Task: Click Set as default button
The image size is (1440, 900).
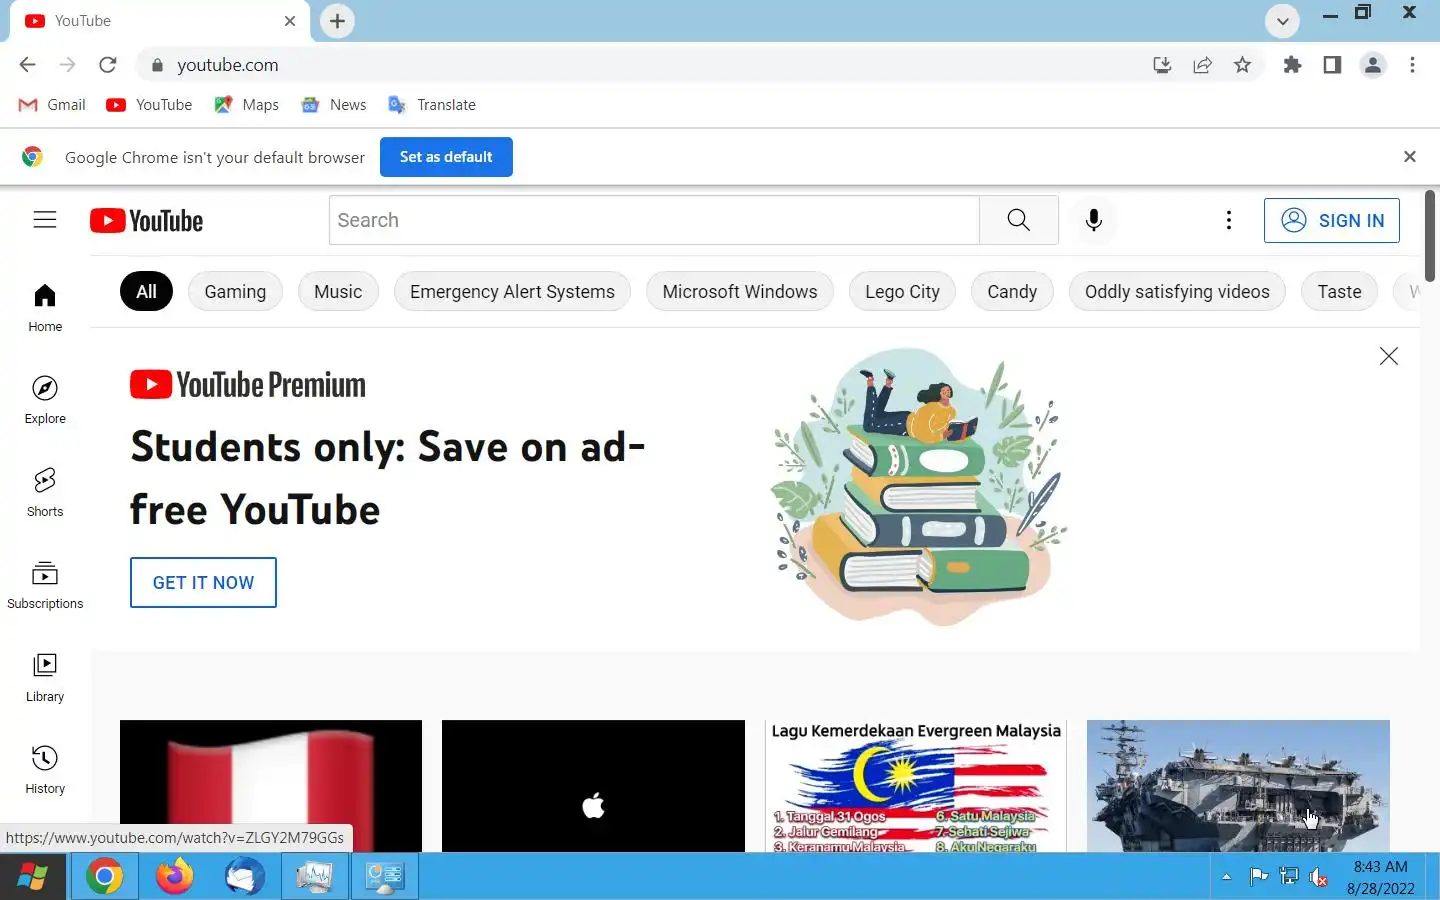Action: point(446,157)
